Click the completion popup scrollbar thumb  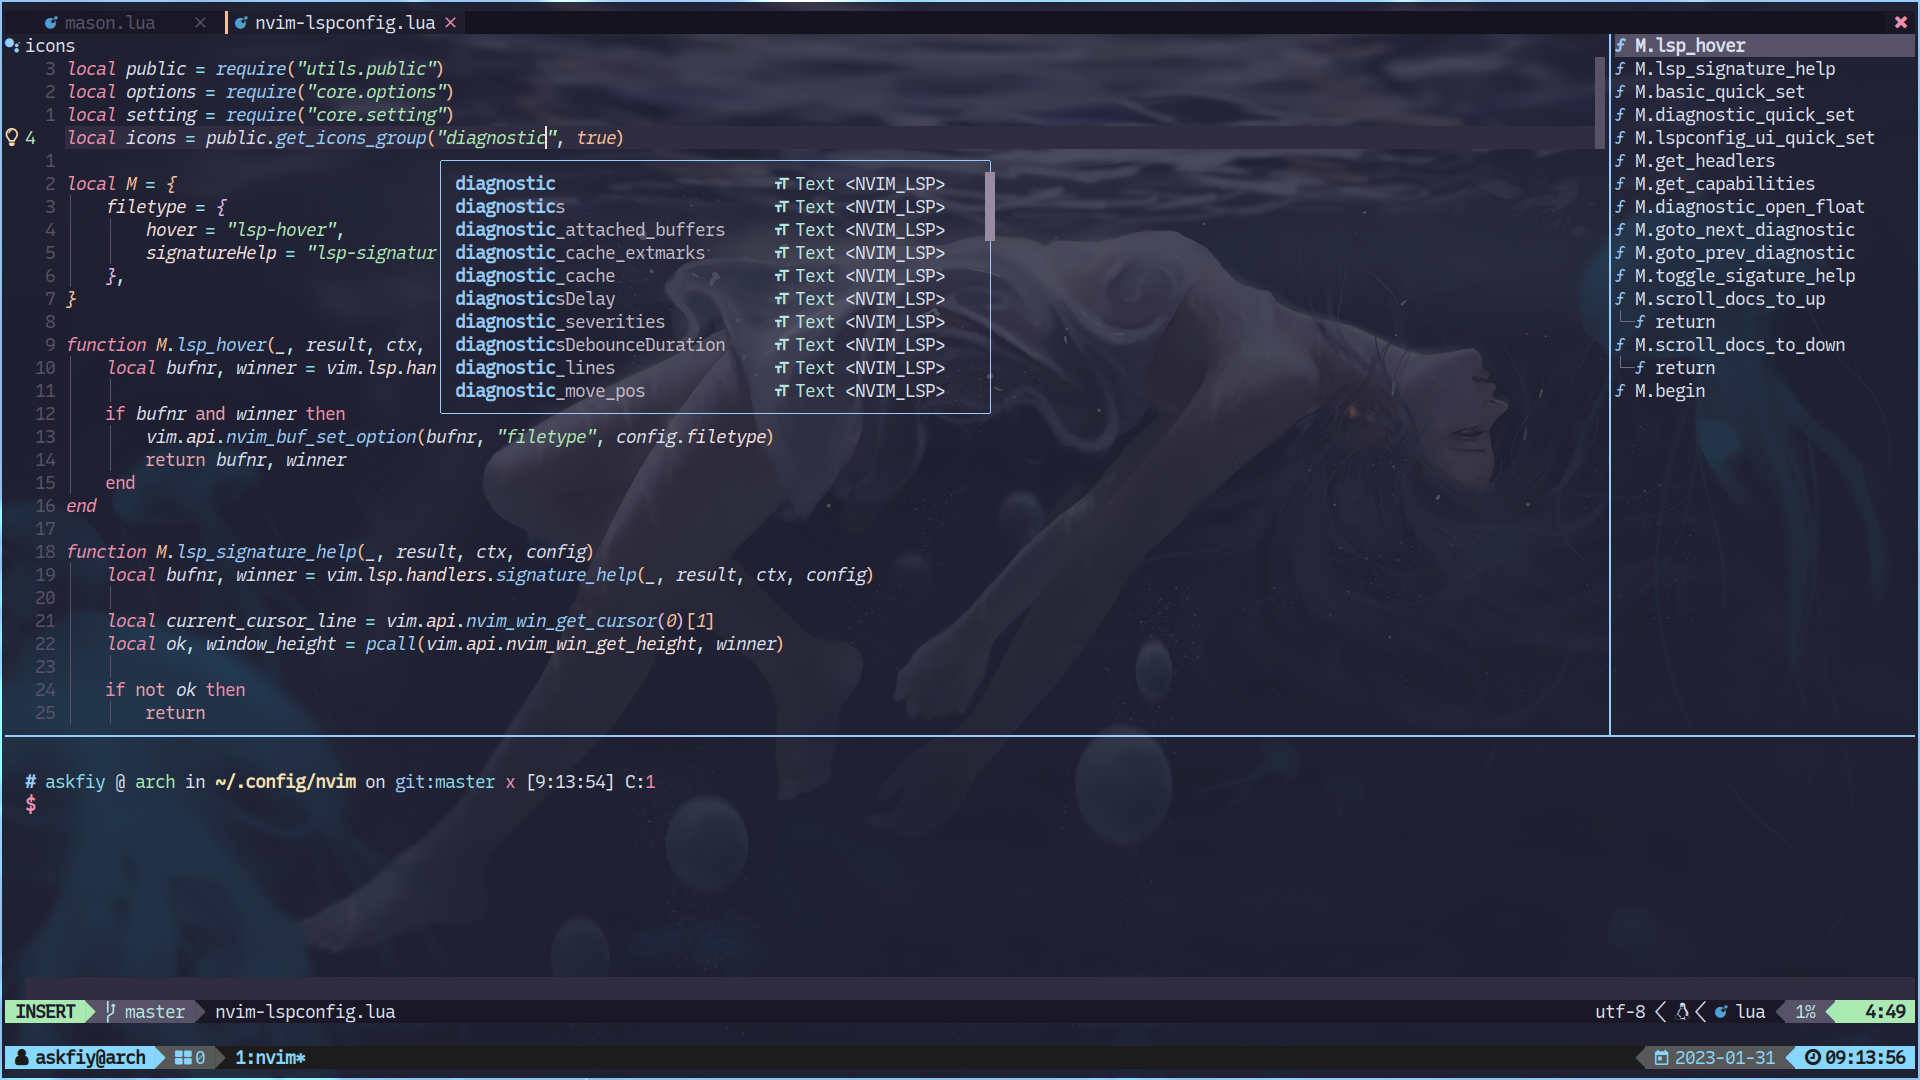(x=989, y=206)
